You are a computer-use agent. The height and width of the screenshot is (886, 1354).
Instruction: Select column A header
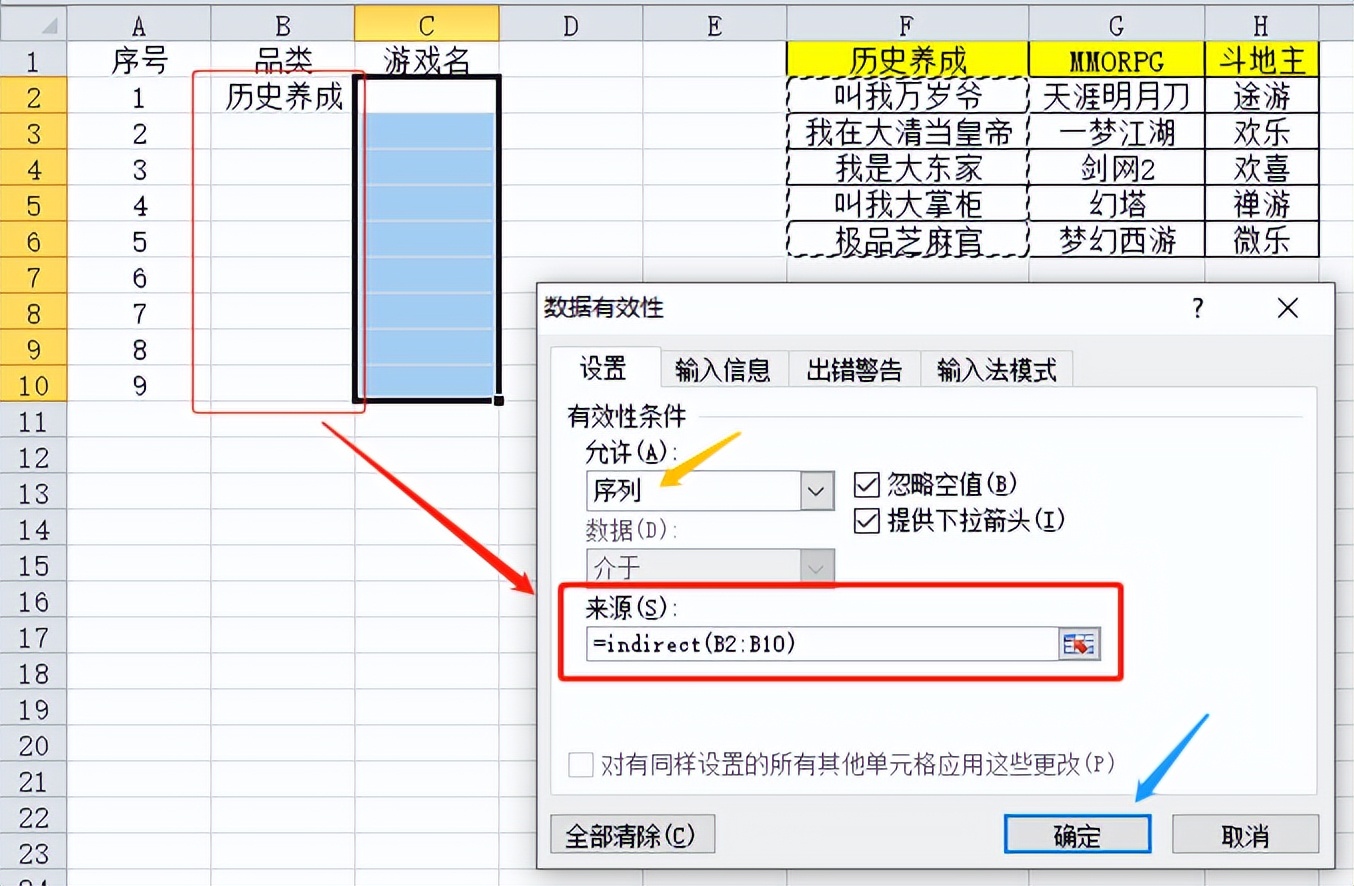pyautogui.click(x=139, y=24)
